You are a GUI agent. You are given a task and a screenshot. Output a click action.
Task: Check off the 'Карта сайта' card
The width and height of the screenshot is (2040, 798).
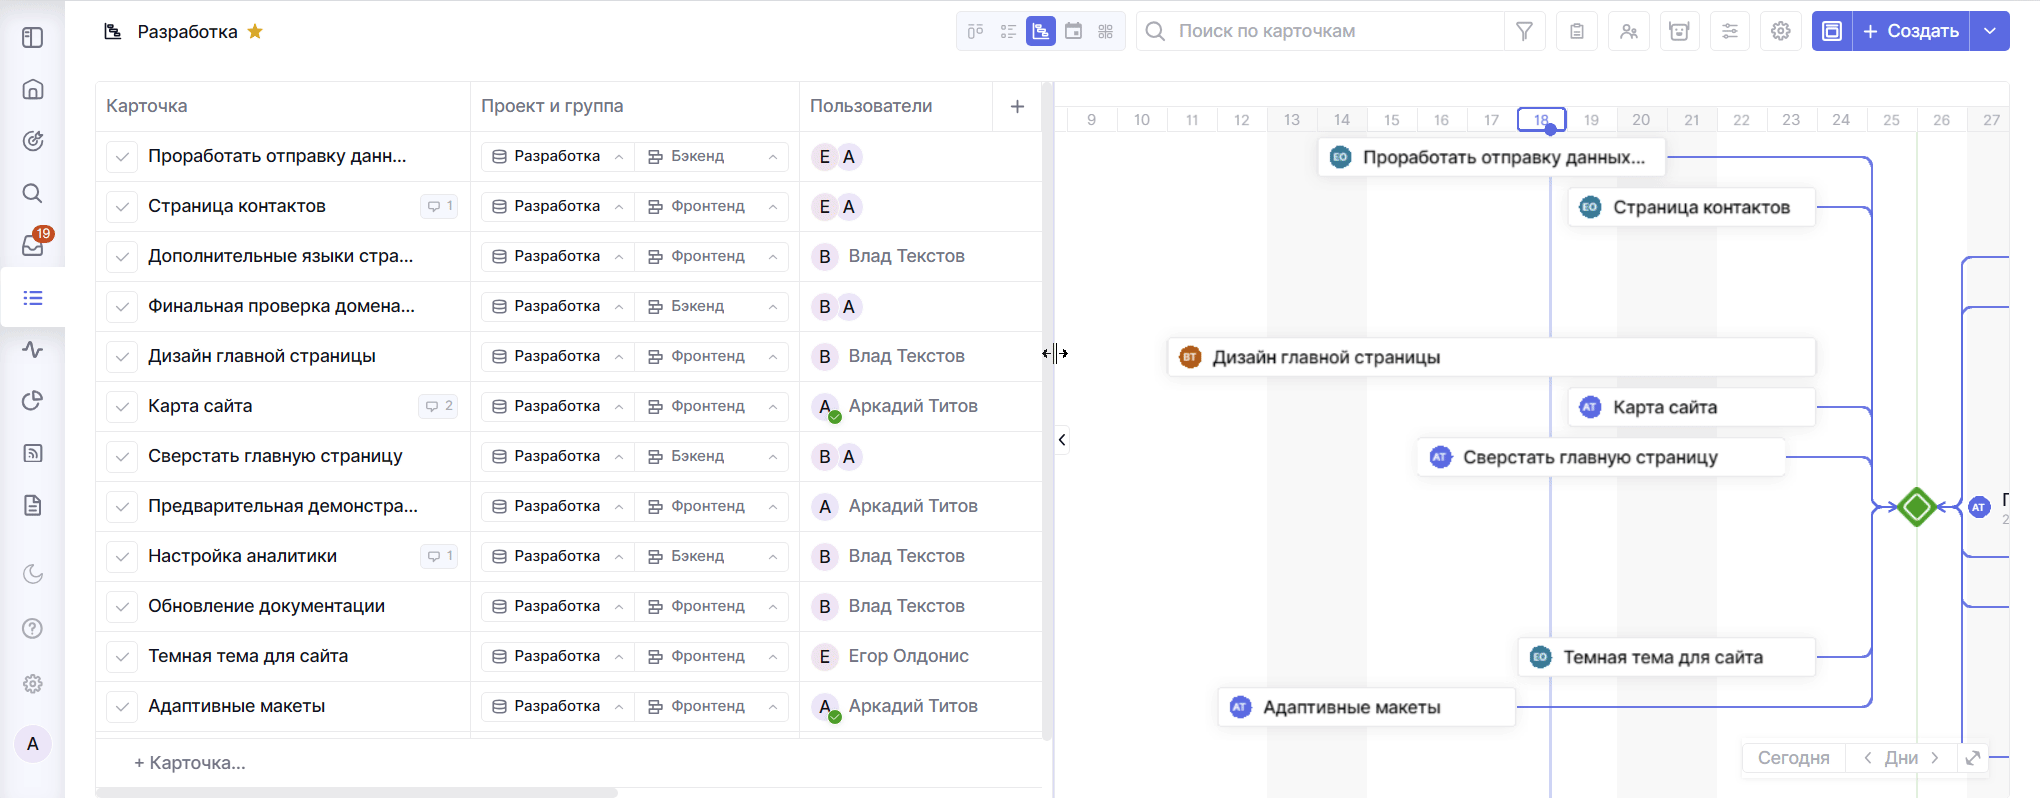click(x=122, y=407)
